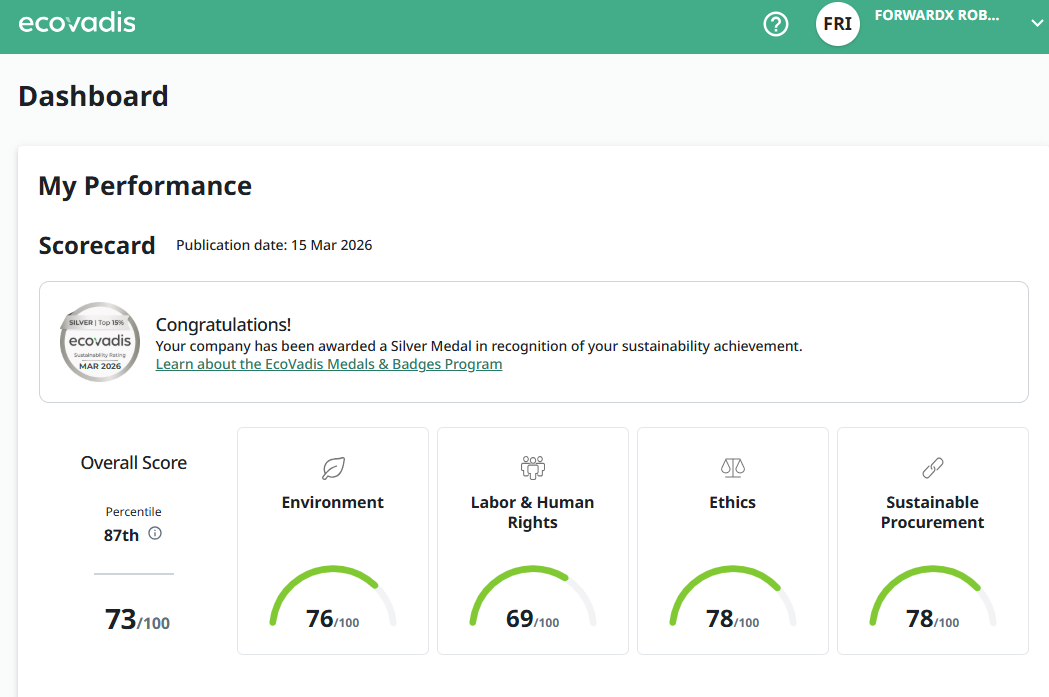Click the Scorecard heading

[97, 246]
